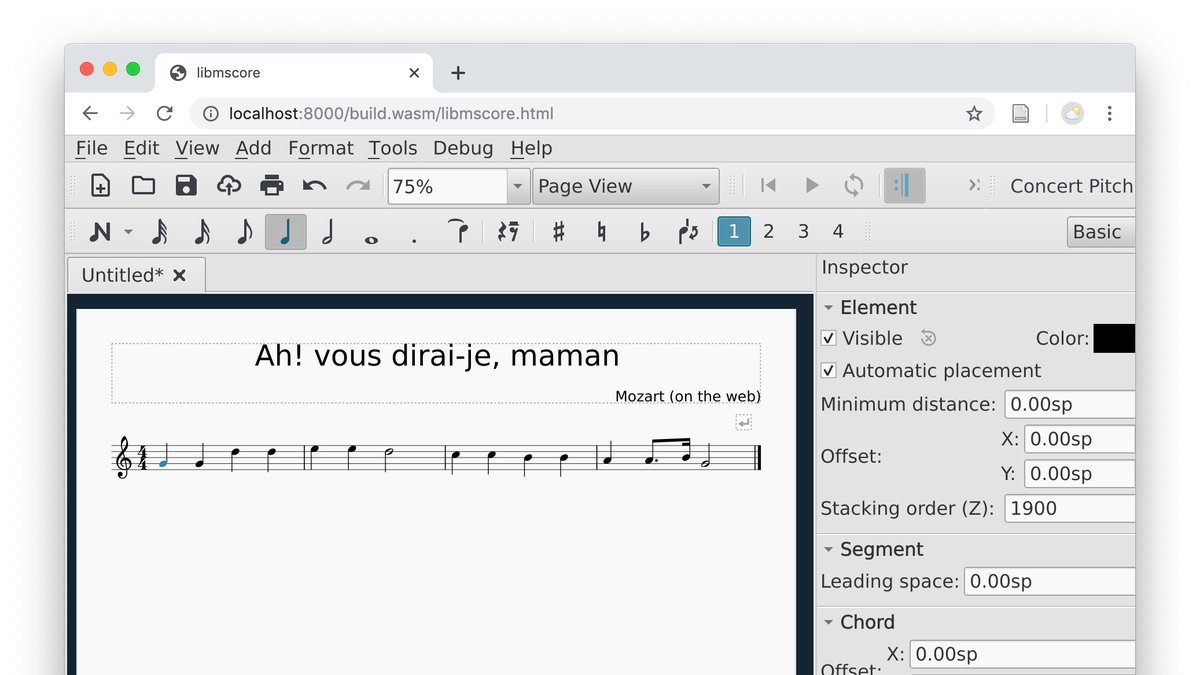Select the half note duration
Viewport: 1200px width, 675px height.
point(328,232)
